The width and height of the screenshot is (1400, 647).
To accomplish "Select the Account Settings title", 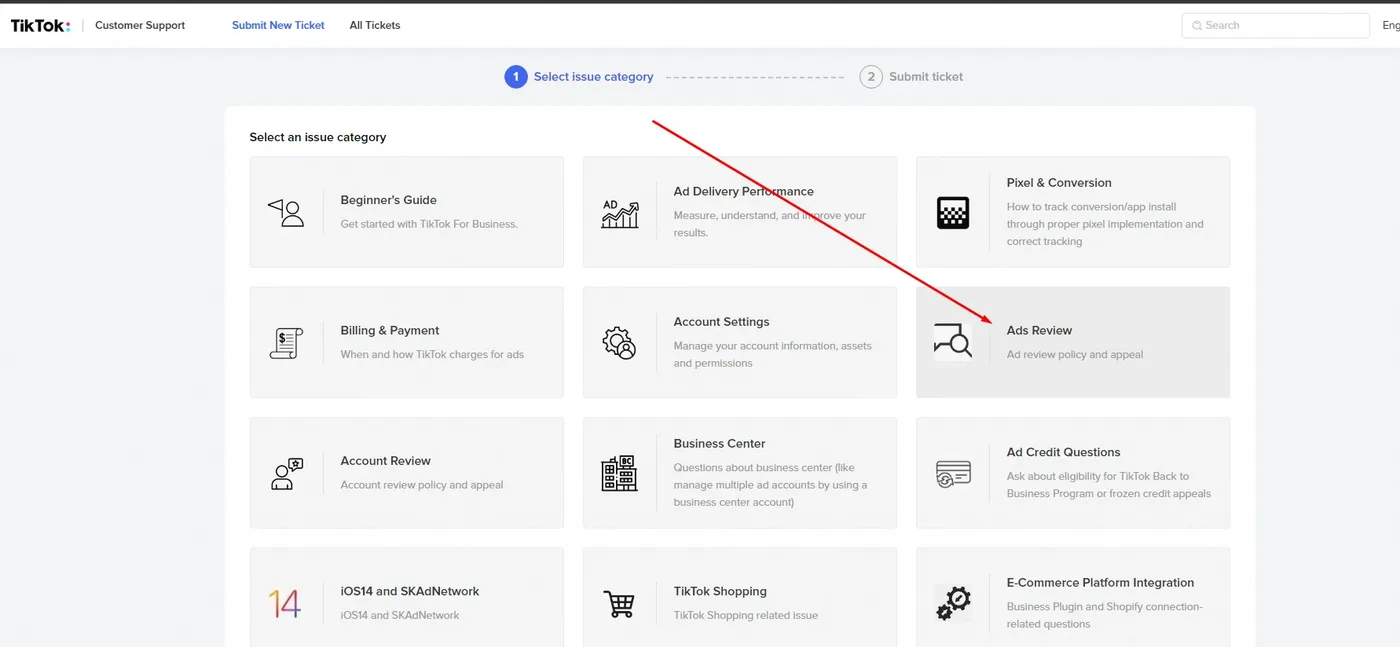I will coord(721,322).
